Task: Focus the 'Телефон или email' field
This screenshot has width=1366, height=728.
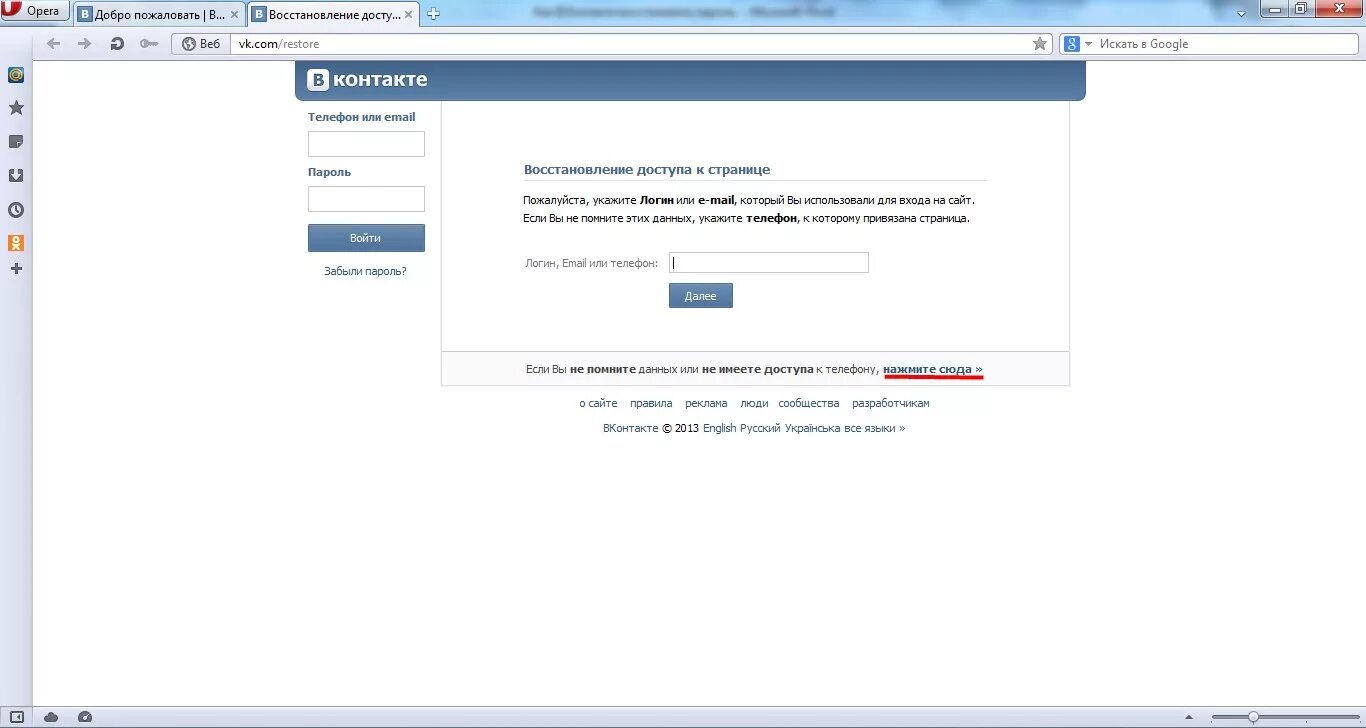Action: point(366,144)
